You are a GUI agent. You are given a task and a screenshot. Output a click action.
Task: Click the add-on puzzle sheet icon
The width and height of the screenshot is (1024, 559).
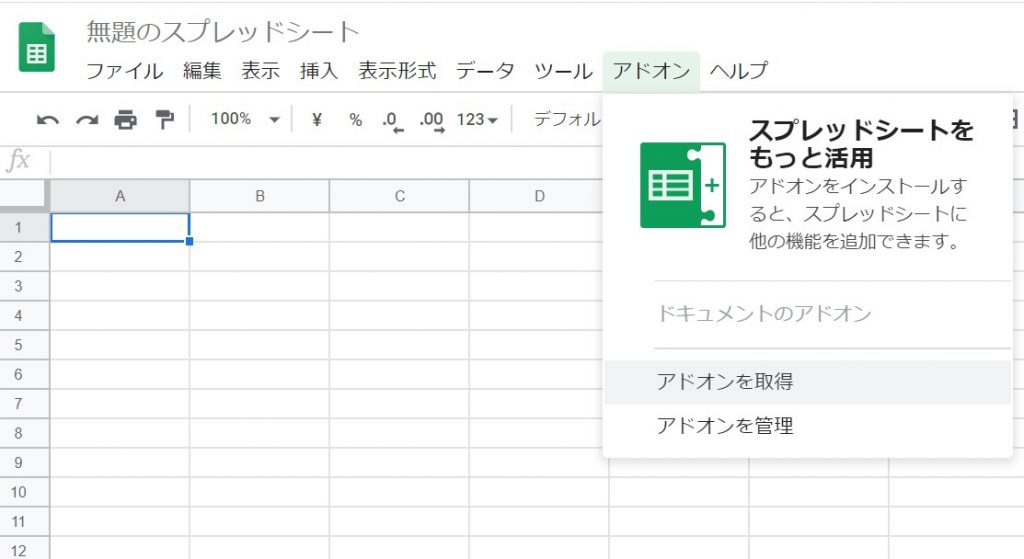pos(683,185)
